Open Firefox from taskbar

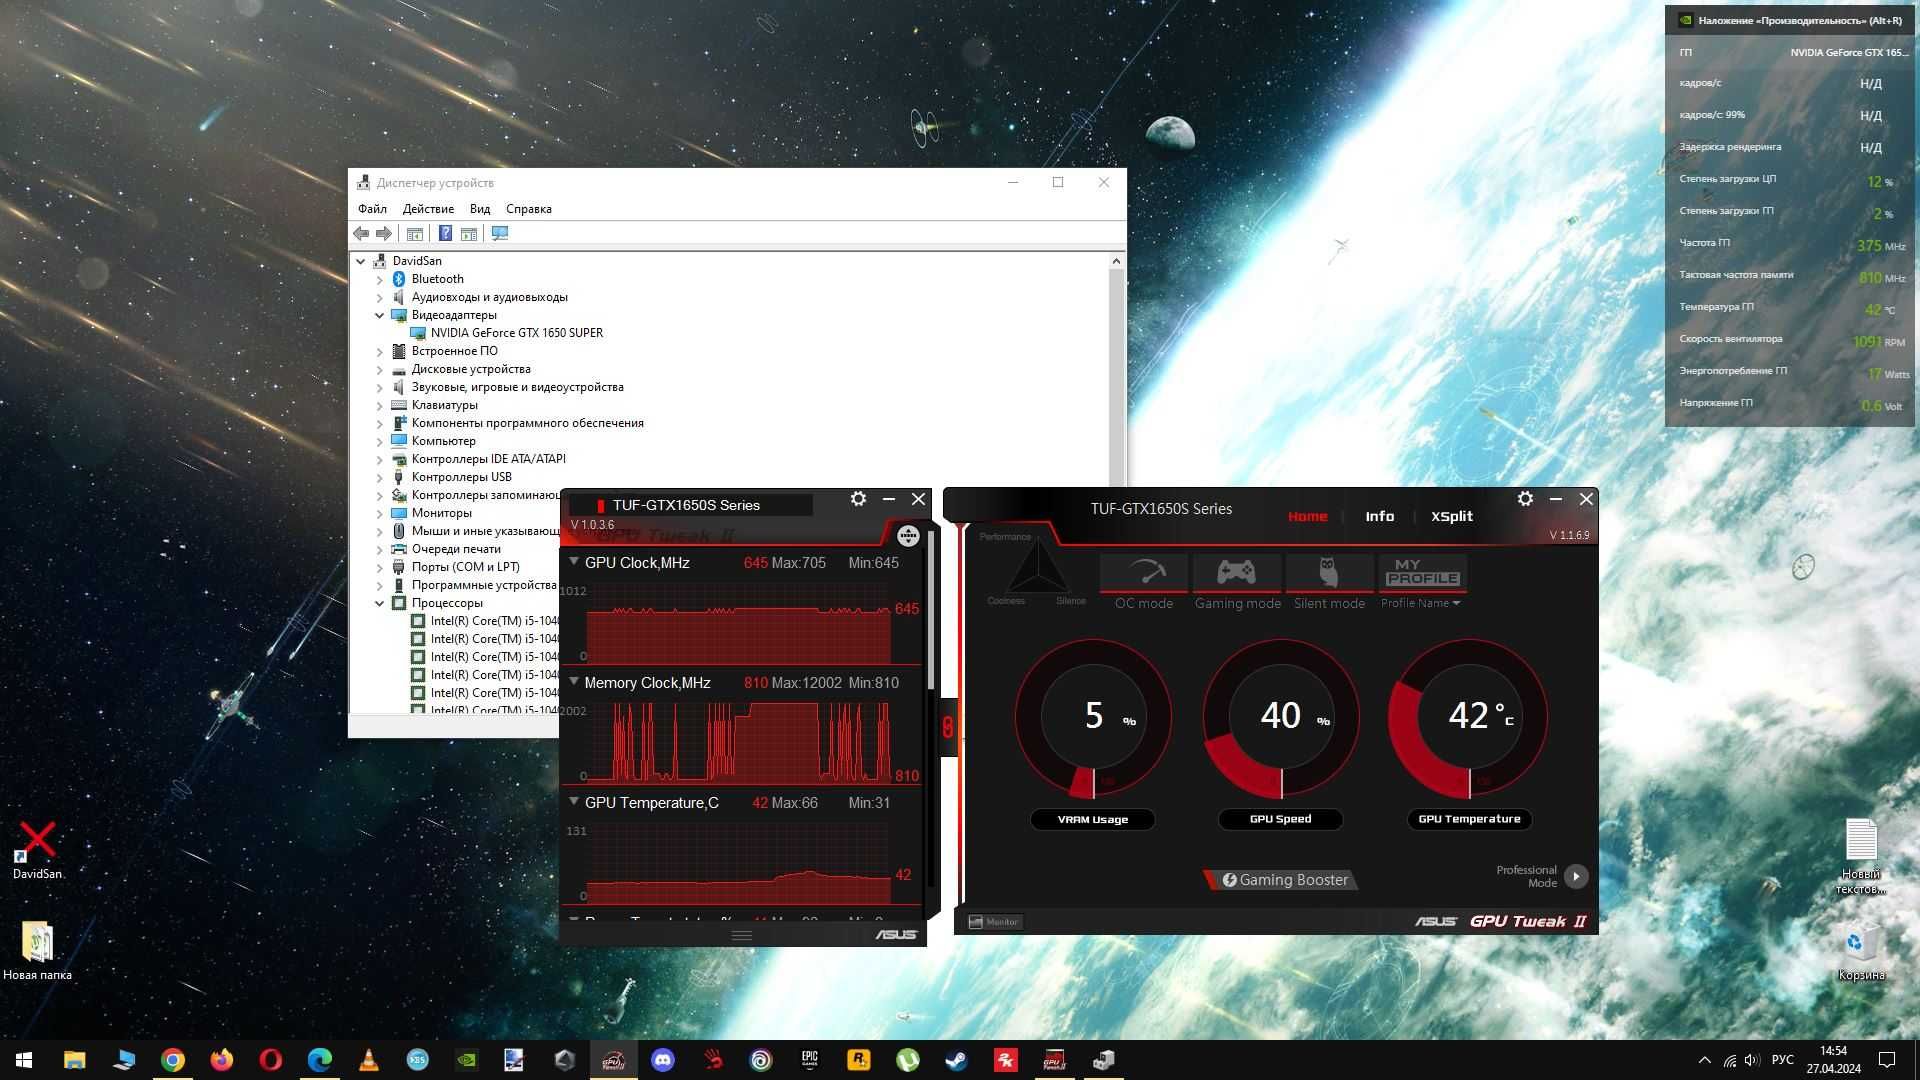(222, 1060)
